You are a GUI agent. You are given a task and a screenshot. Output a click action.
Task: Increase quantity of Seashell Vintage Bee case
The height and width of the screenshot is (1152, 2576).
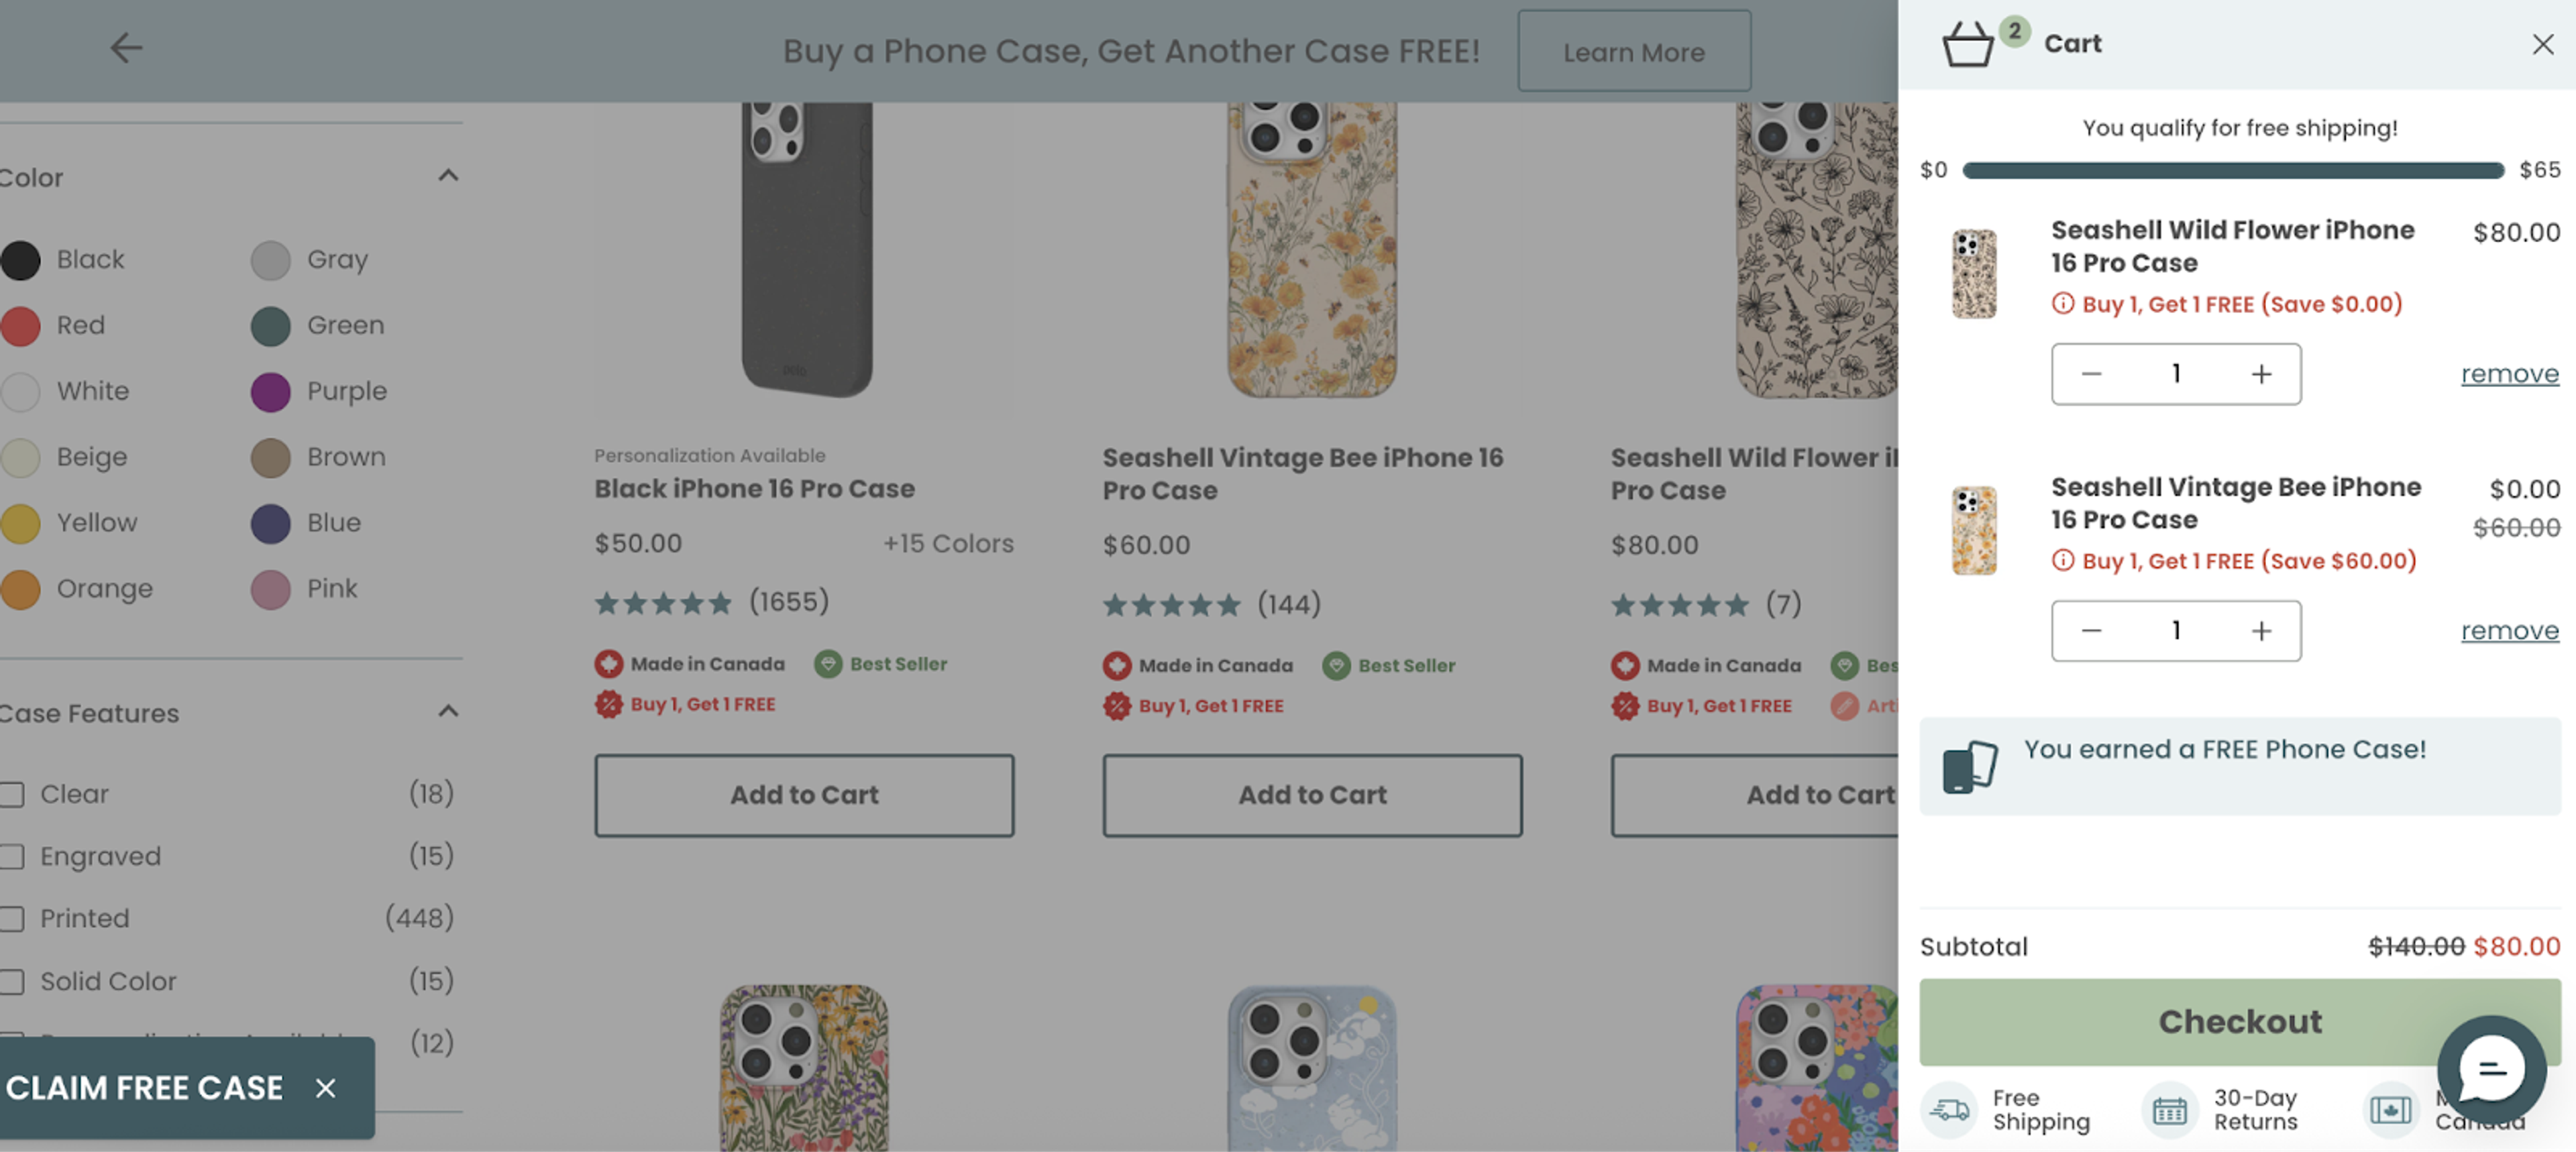pyautogui.click(x=2262, y=631)
